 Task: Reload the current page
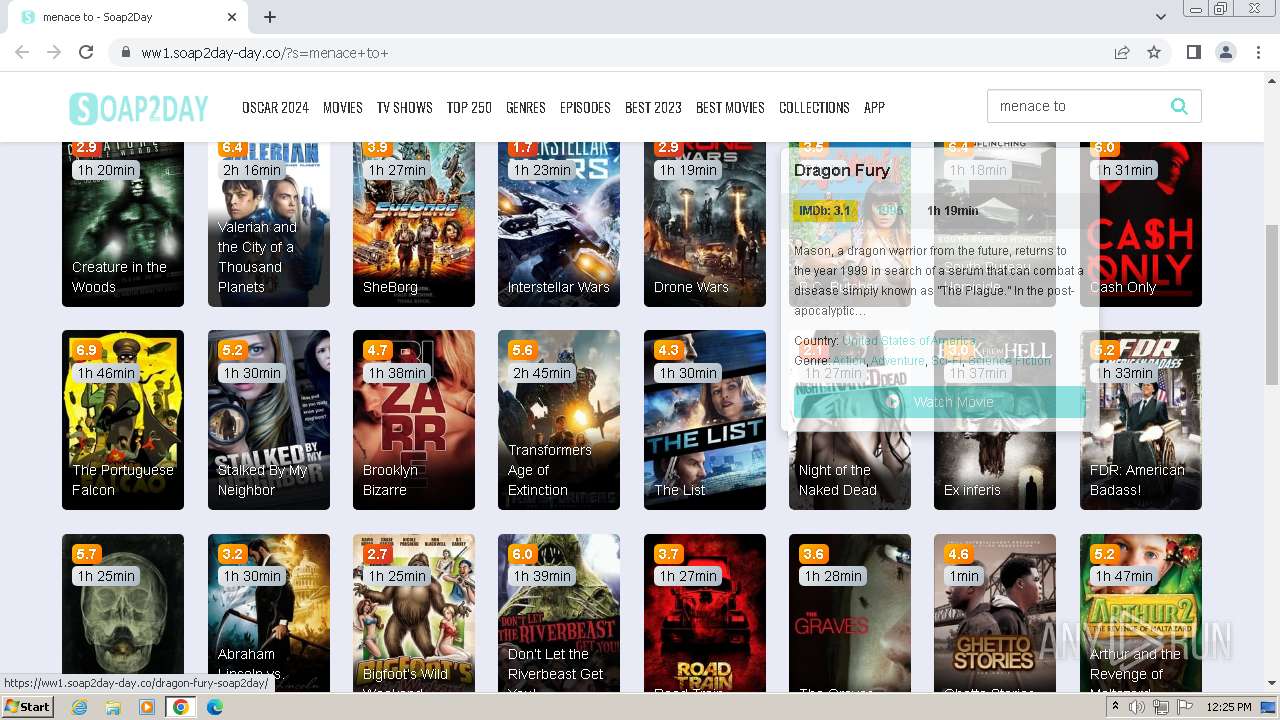click(86, 52)
